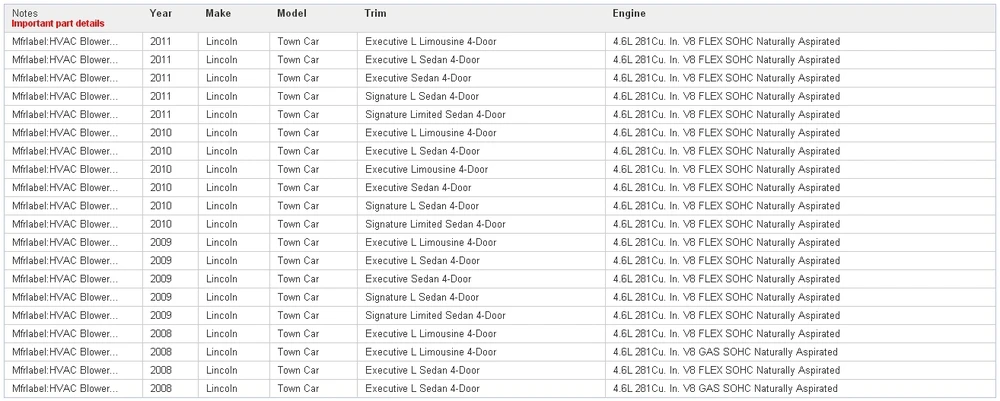The height and width of the screenshot is (401, 1000).
Task: Select the 2010 Signature Limited Sedan 4-Door cell
Action: (x=435, y=224)
